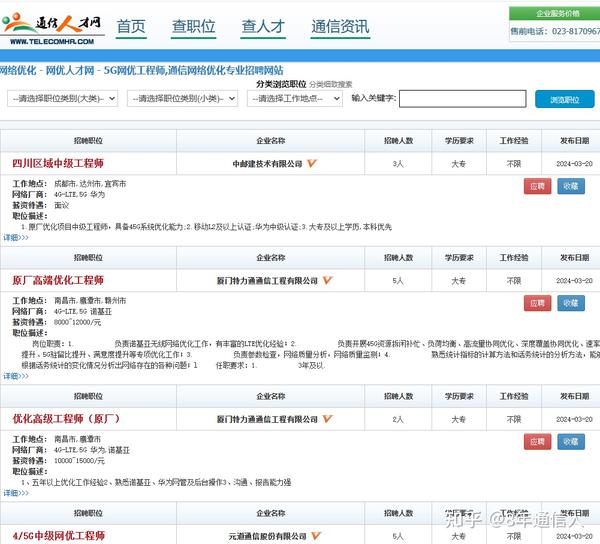Click 不限 experience in 四川区域中级工程师 row

[x=514, y=164]
